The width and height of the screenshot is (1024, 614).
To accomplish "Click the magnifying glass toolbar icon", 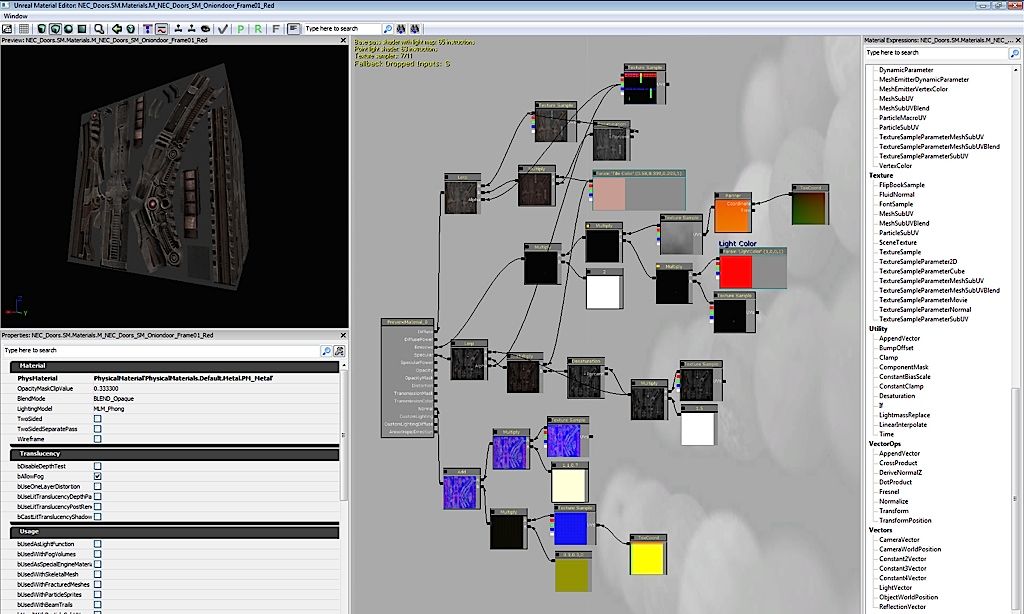I will [99, 29].
